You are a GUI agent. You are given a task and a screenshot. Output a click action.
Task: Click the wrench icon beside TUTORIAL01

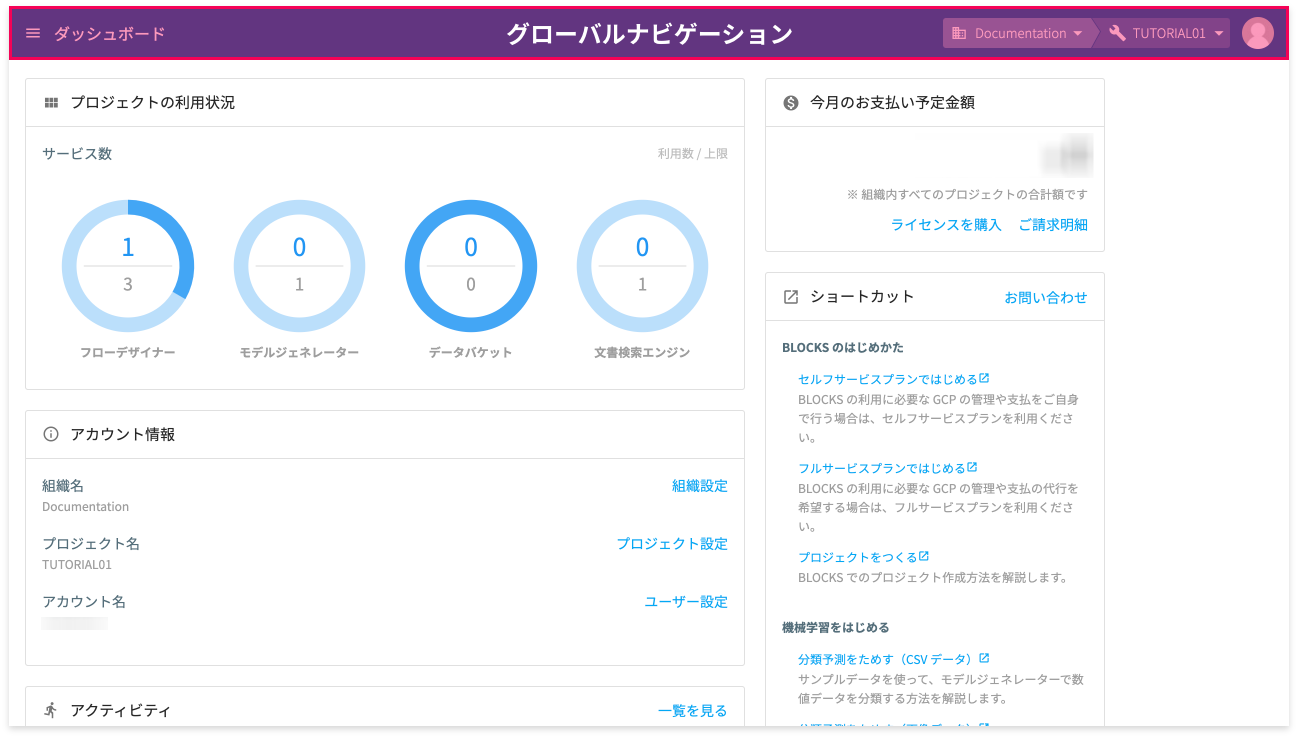click(1117, 33)
